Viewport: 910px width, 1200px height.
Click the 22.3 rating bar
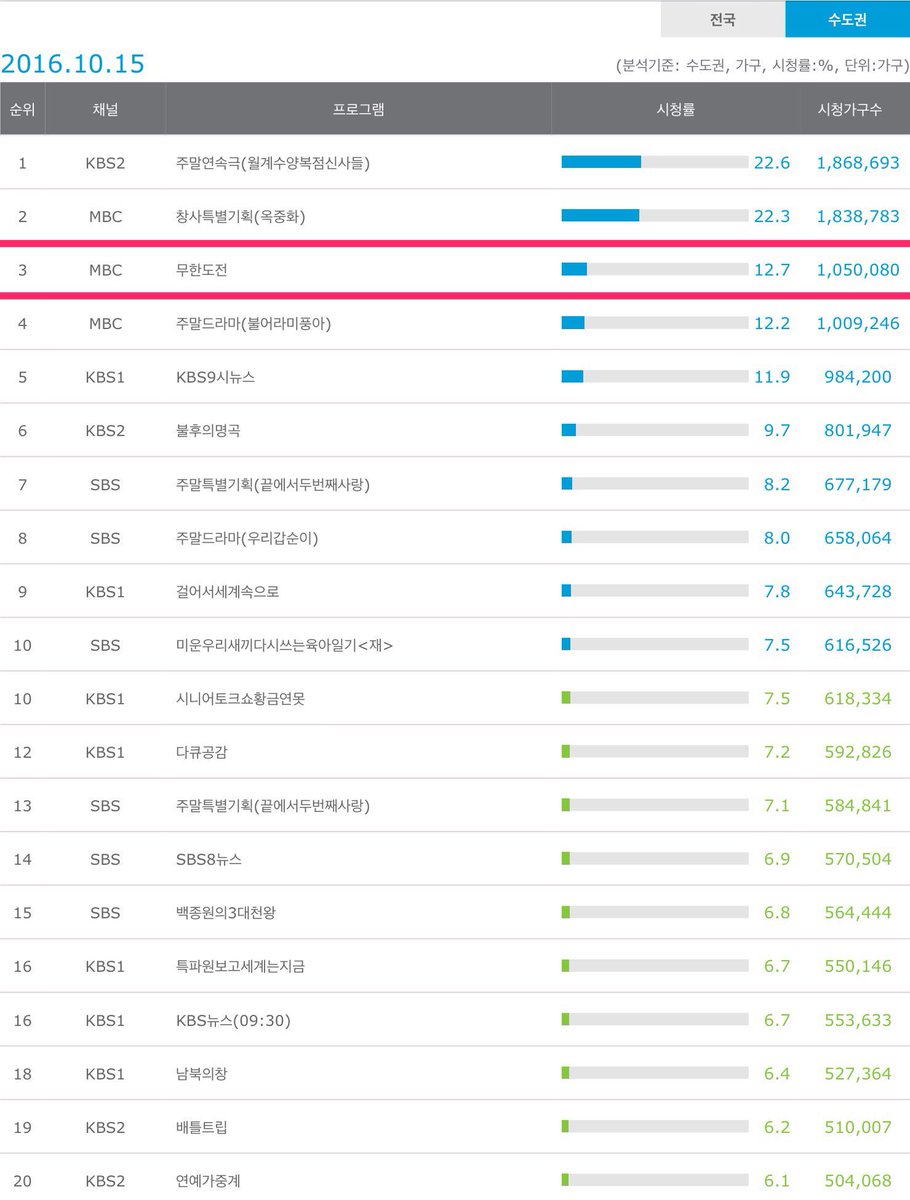(x=655, y=216)
